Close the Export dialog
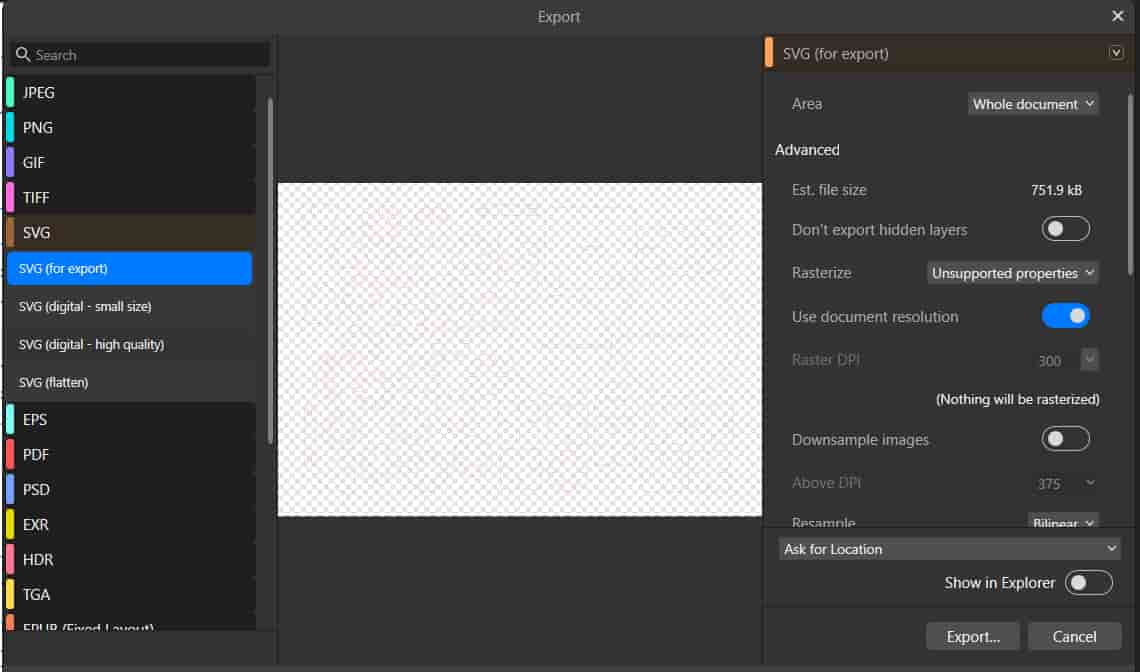1140x672 pixels. point(1117,16)
